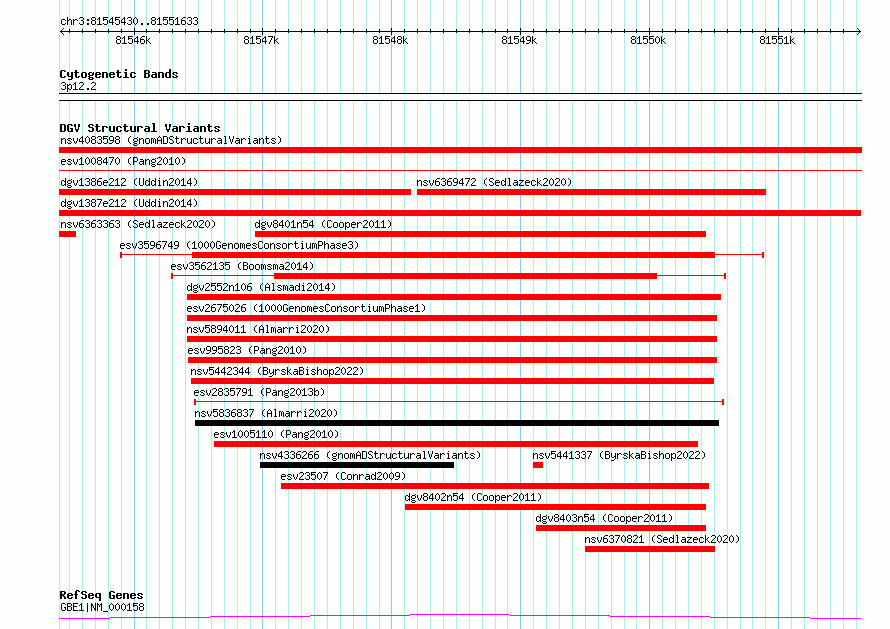This screenshot has height=629, width=890.
Task: Open the dgv8402n54 (Cooper2011) label
Action: pyautogui.click(x=473, y=497)
